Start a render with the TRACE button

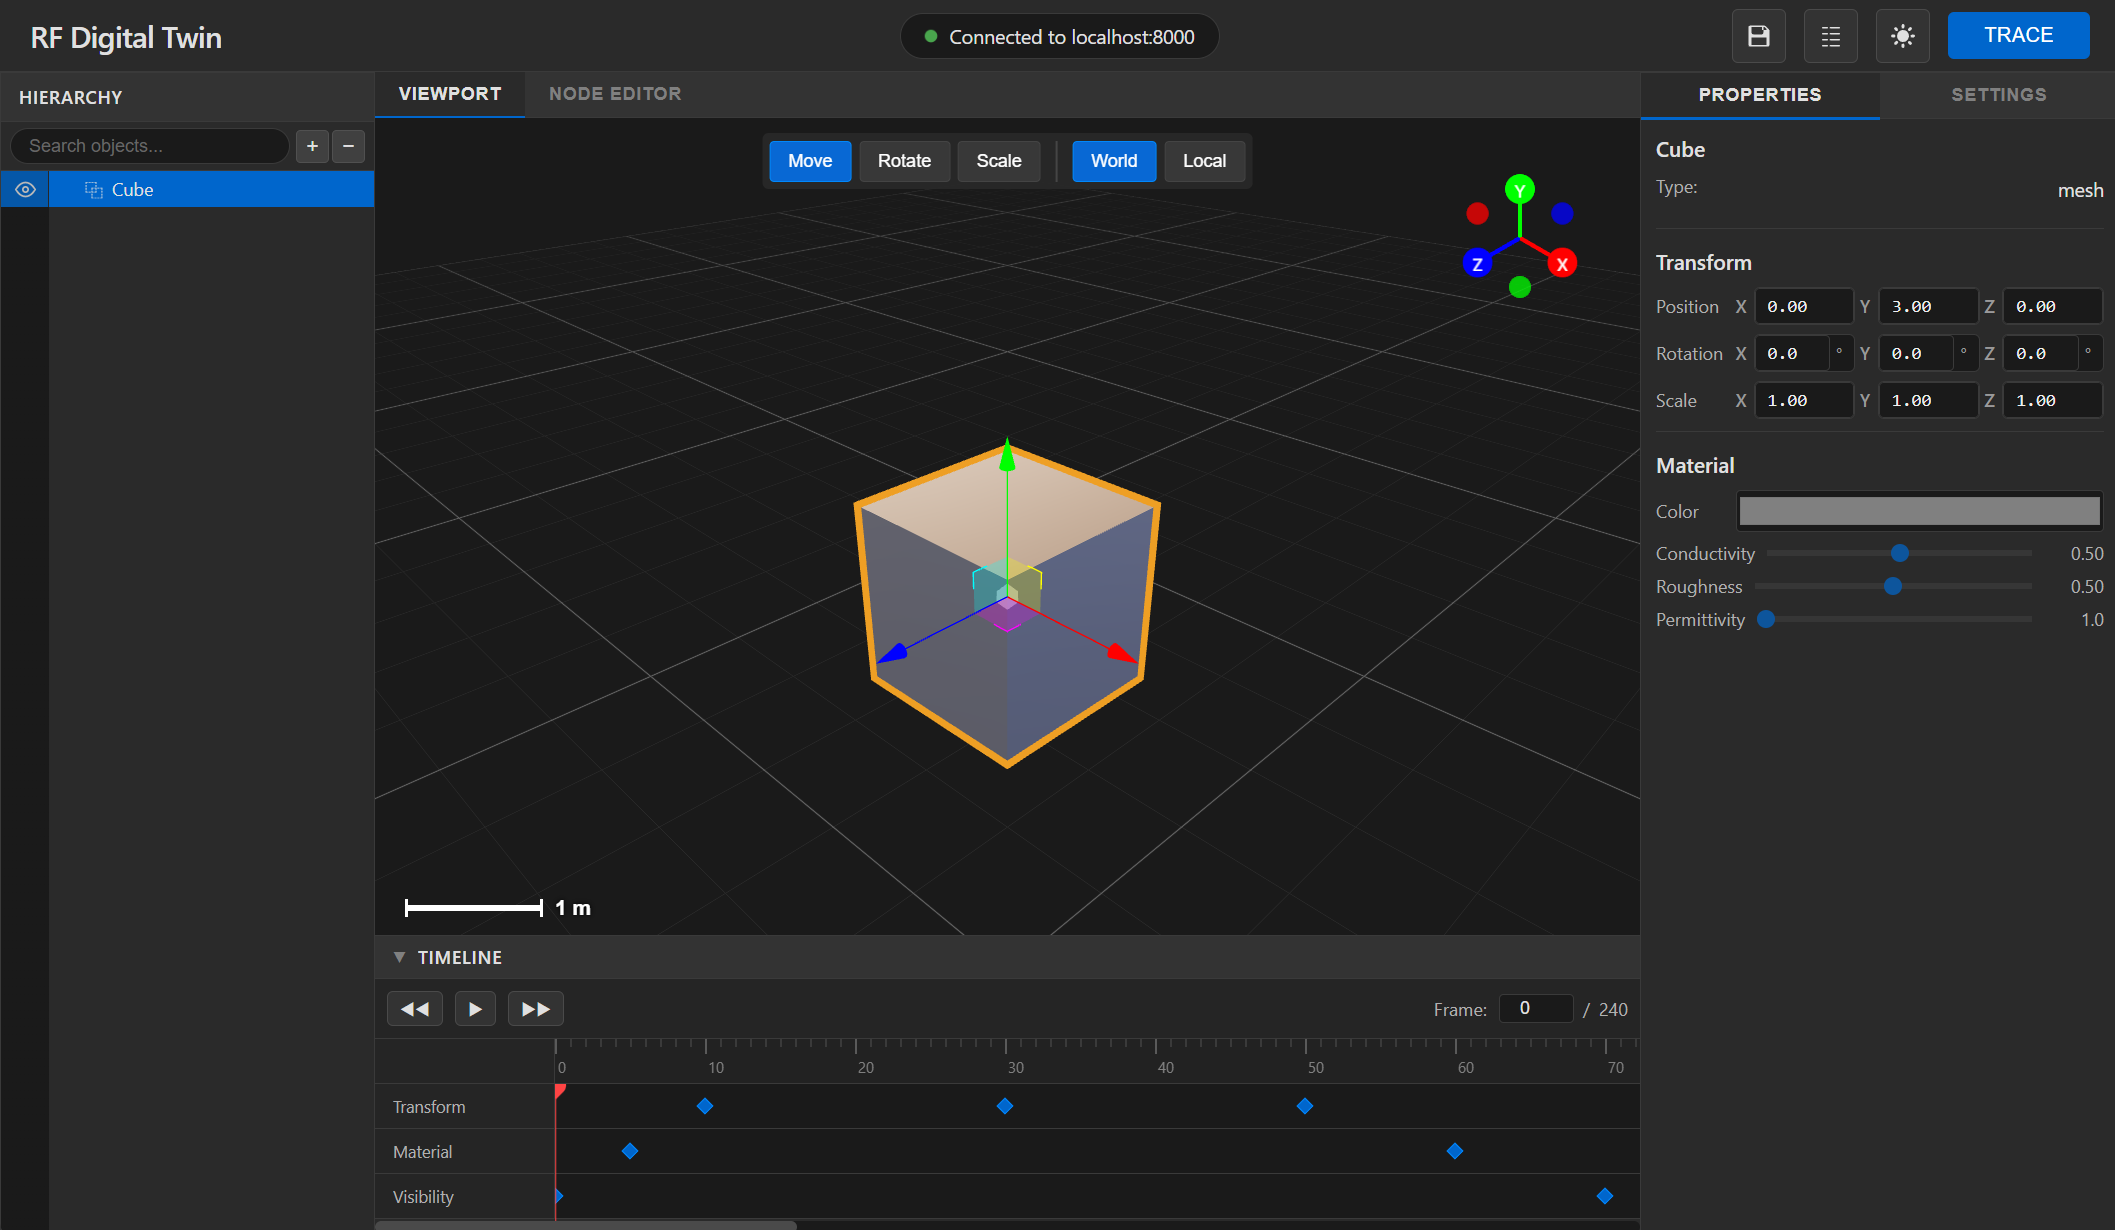[x=2018, y=35]
